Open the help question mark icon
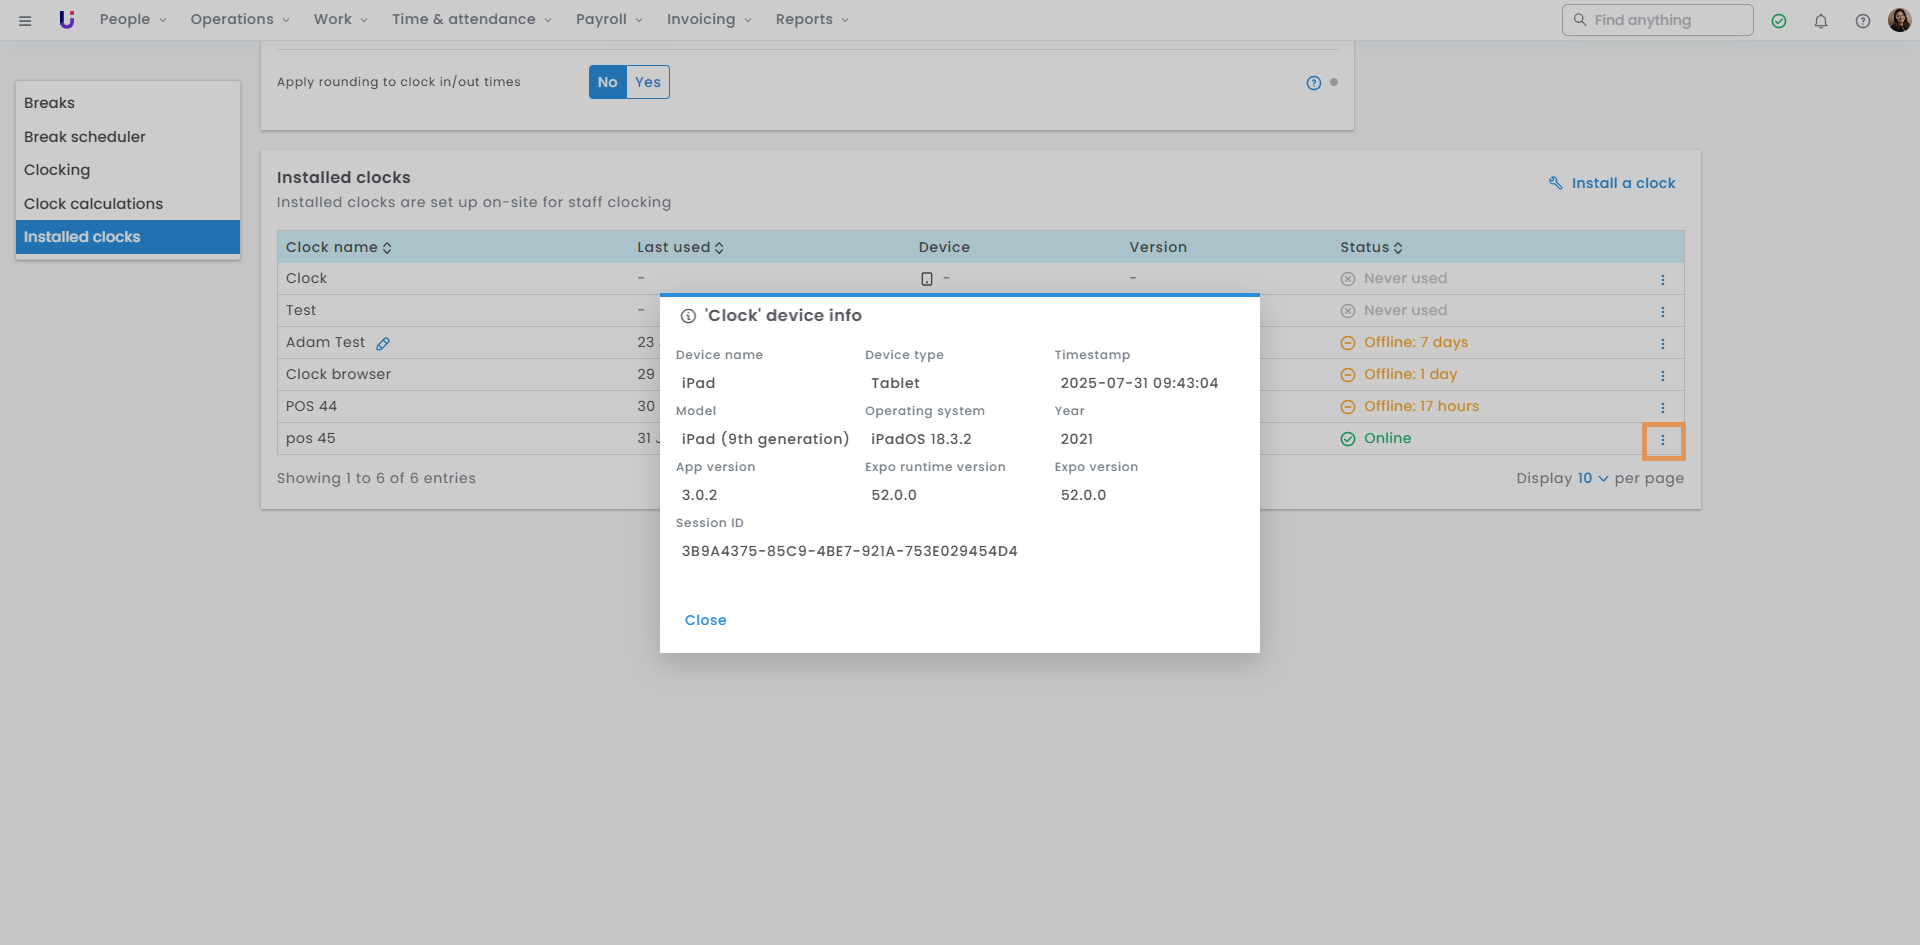Viewport: 1920px width, 945px height. point(1862,21)
